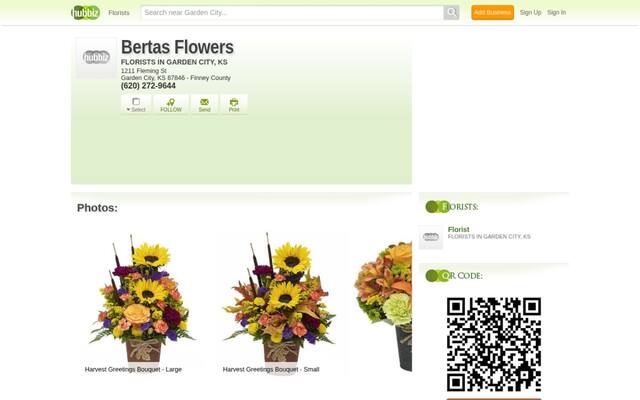Open the Select dropdown under business info
This screenshot has height=400, width=640.
point(136,104)
